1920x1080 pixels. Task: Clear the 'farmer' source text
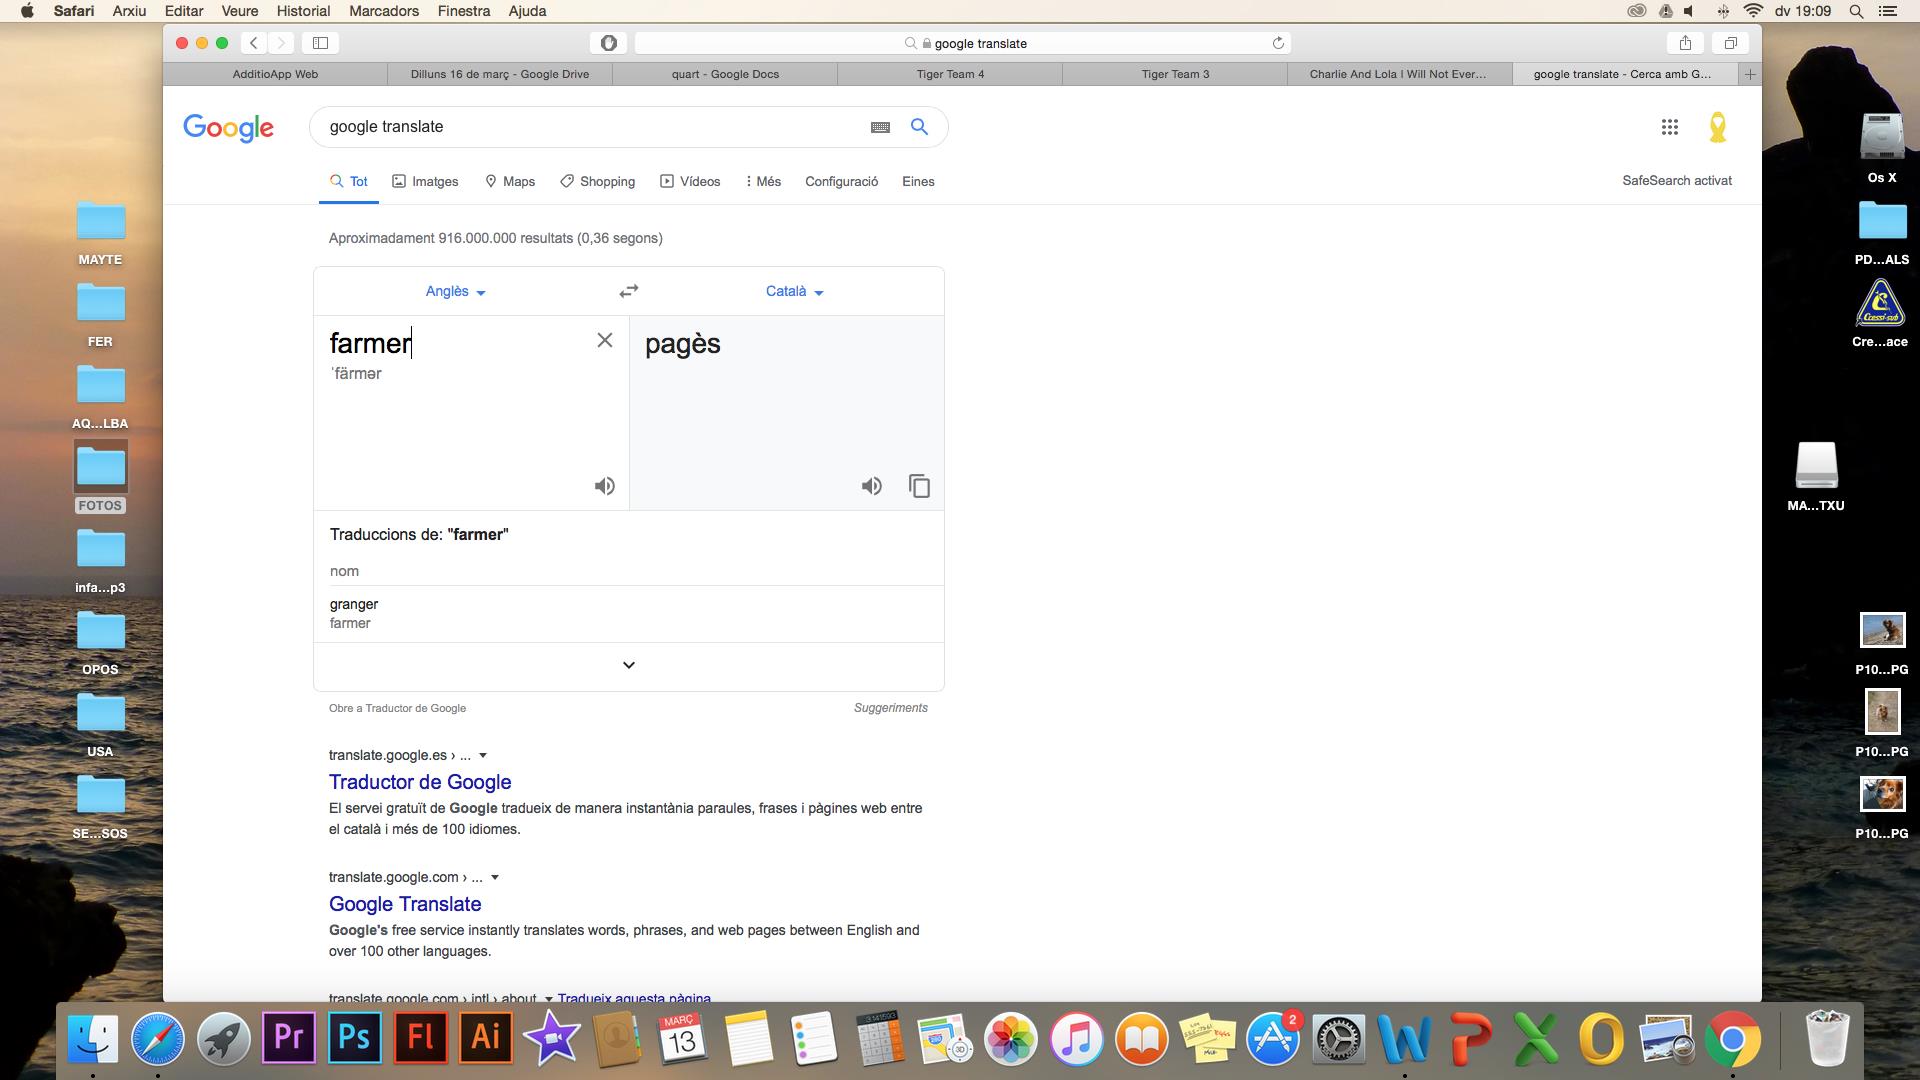[x=604, y=341]
